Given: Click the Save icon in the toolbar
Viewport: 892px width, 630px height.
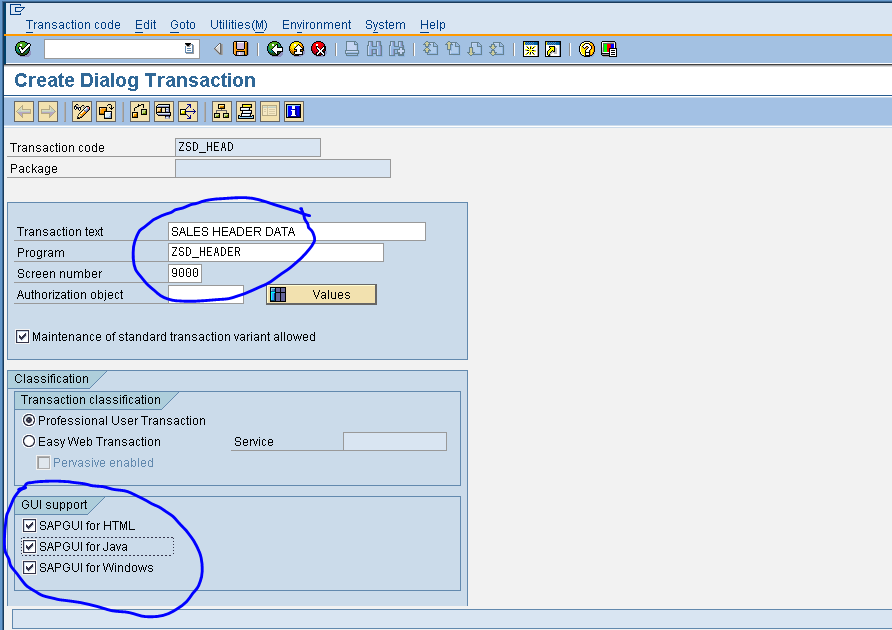Looking at the screenshot, I should tap(240, 48).
